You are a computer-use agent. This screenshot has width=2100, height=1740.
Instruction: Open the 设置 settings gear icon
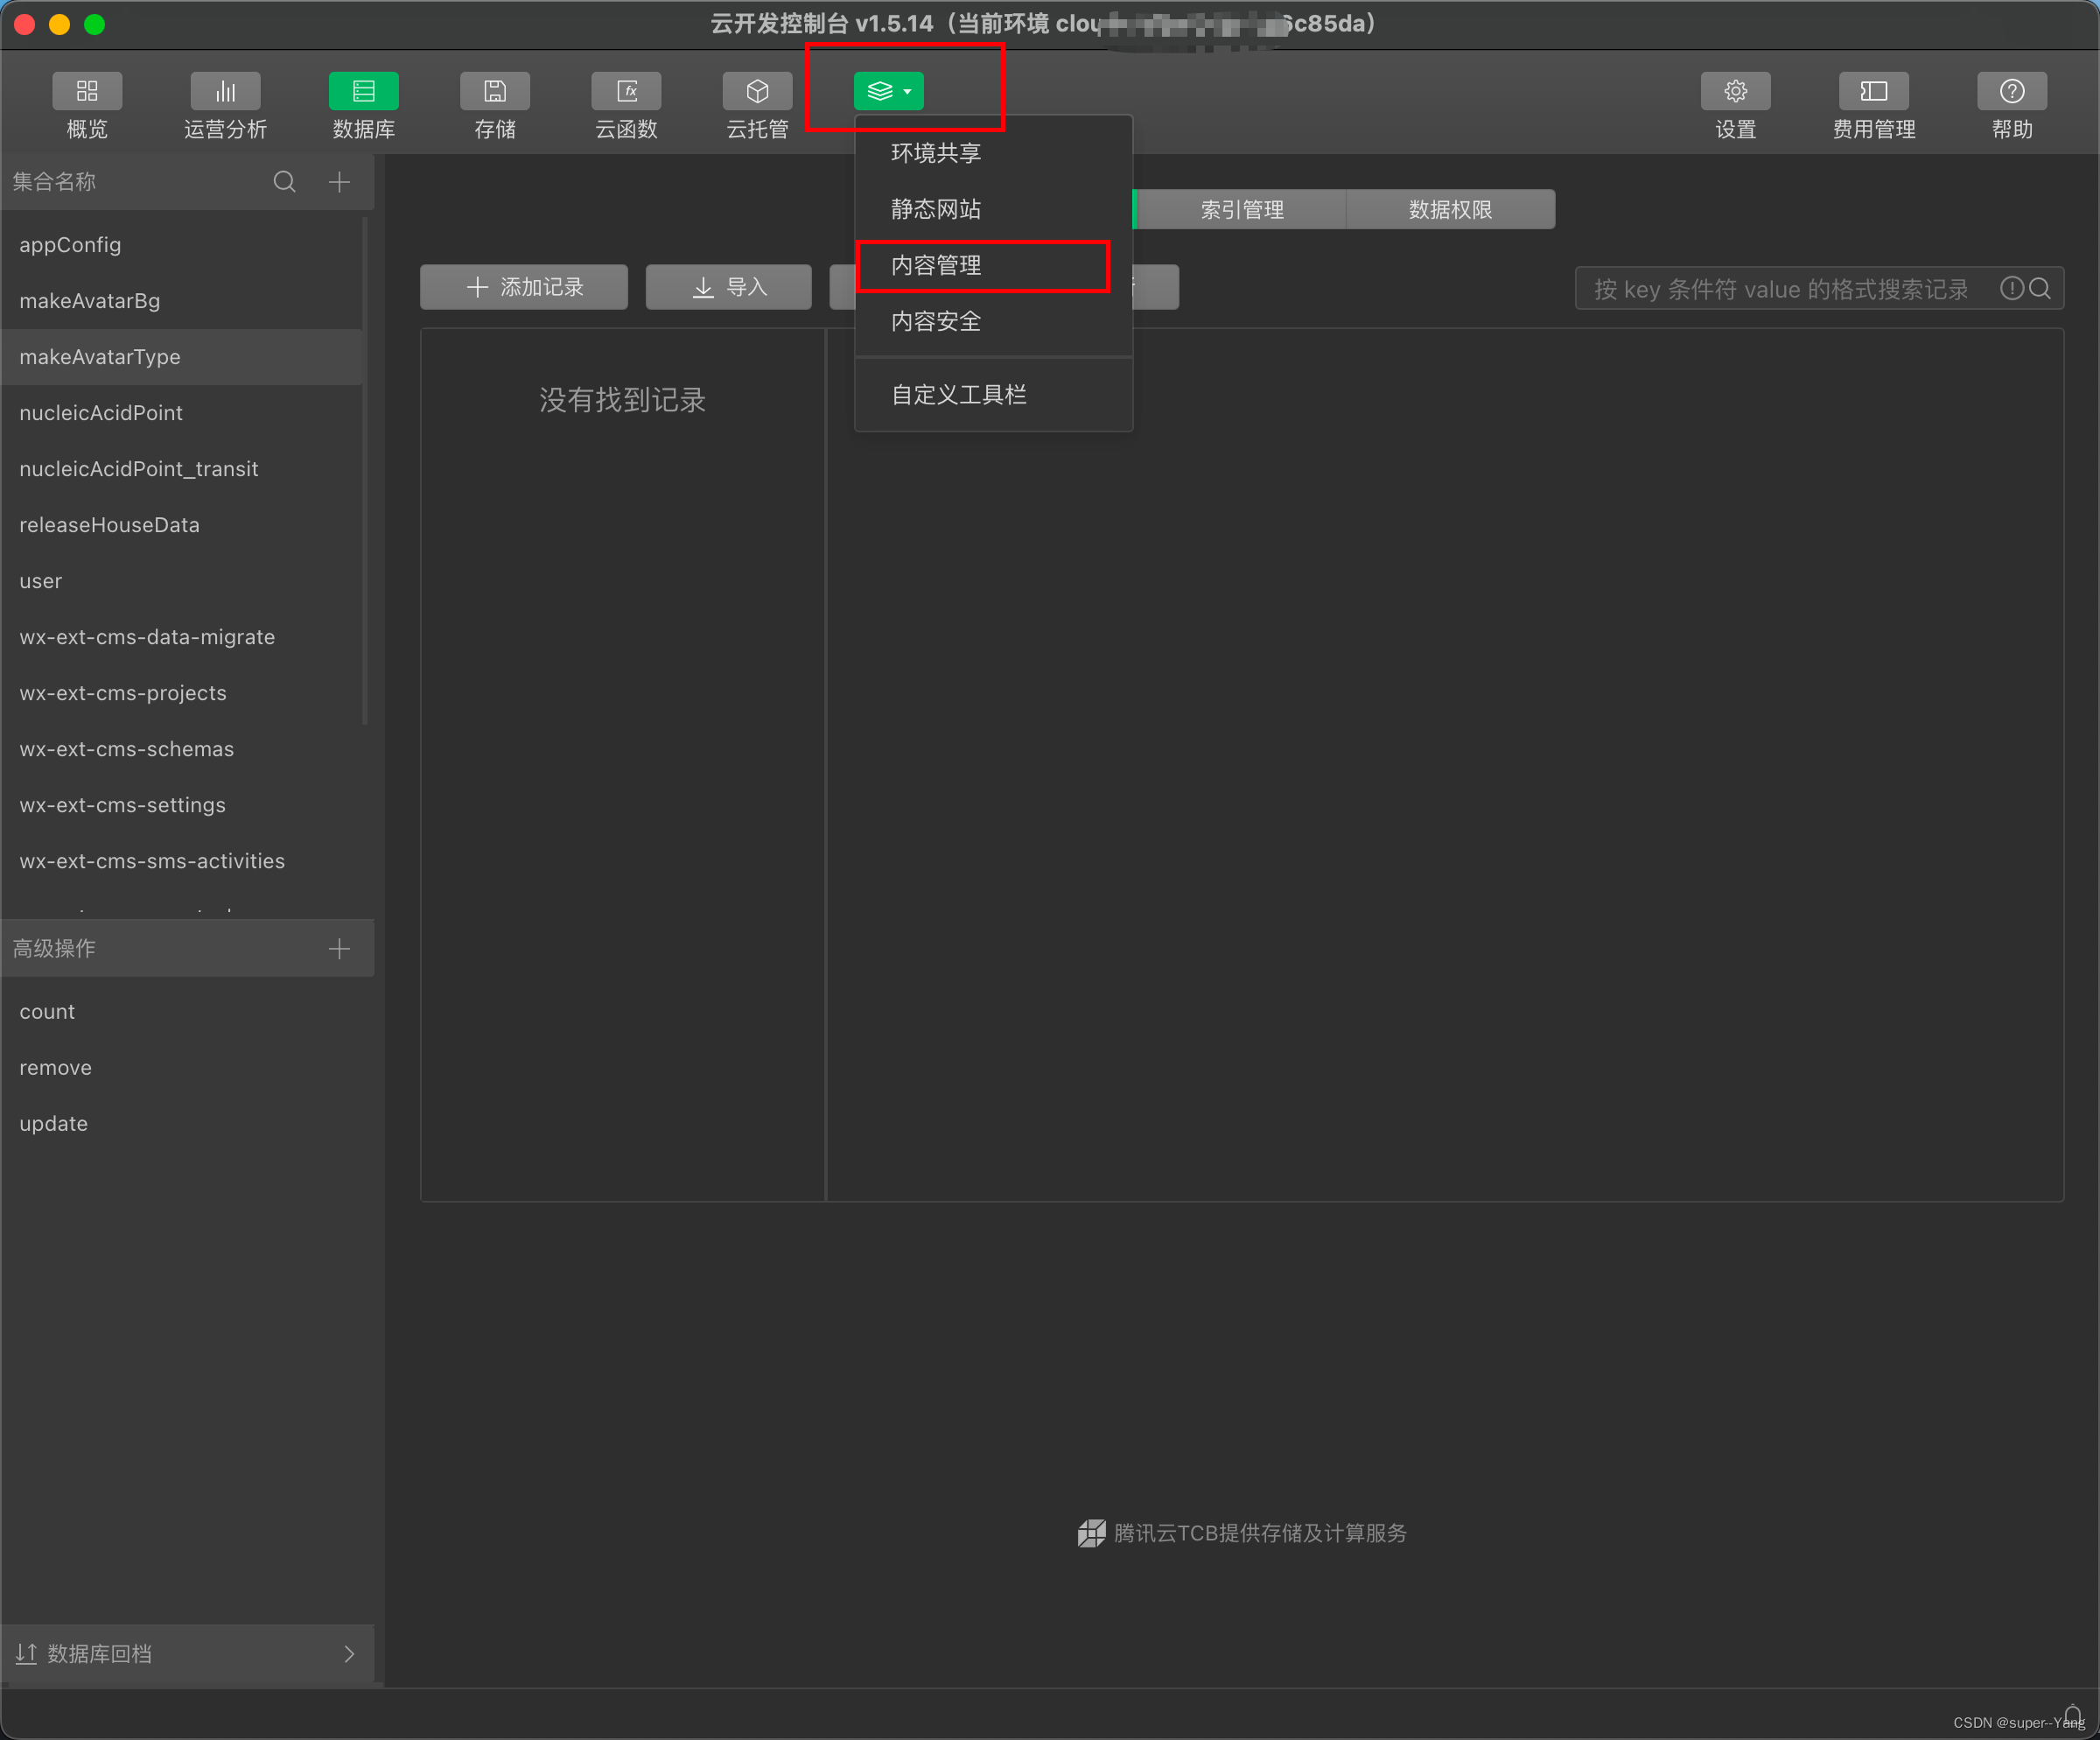click(x=1735, y=91)
